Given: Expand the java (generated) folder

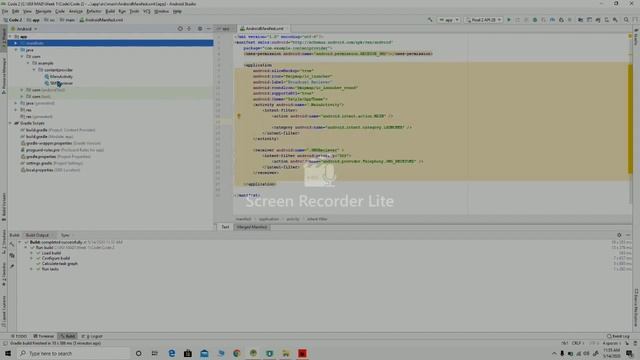Looking at the screenshot, I should point(16,103).
